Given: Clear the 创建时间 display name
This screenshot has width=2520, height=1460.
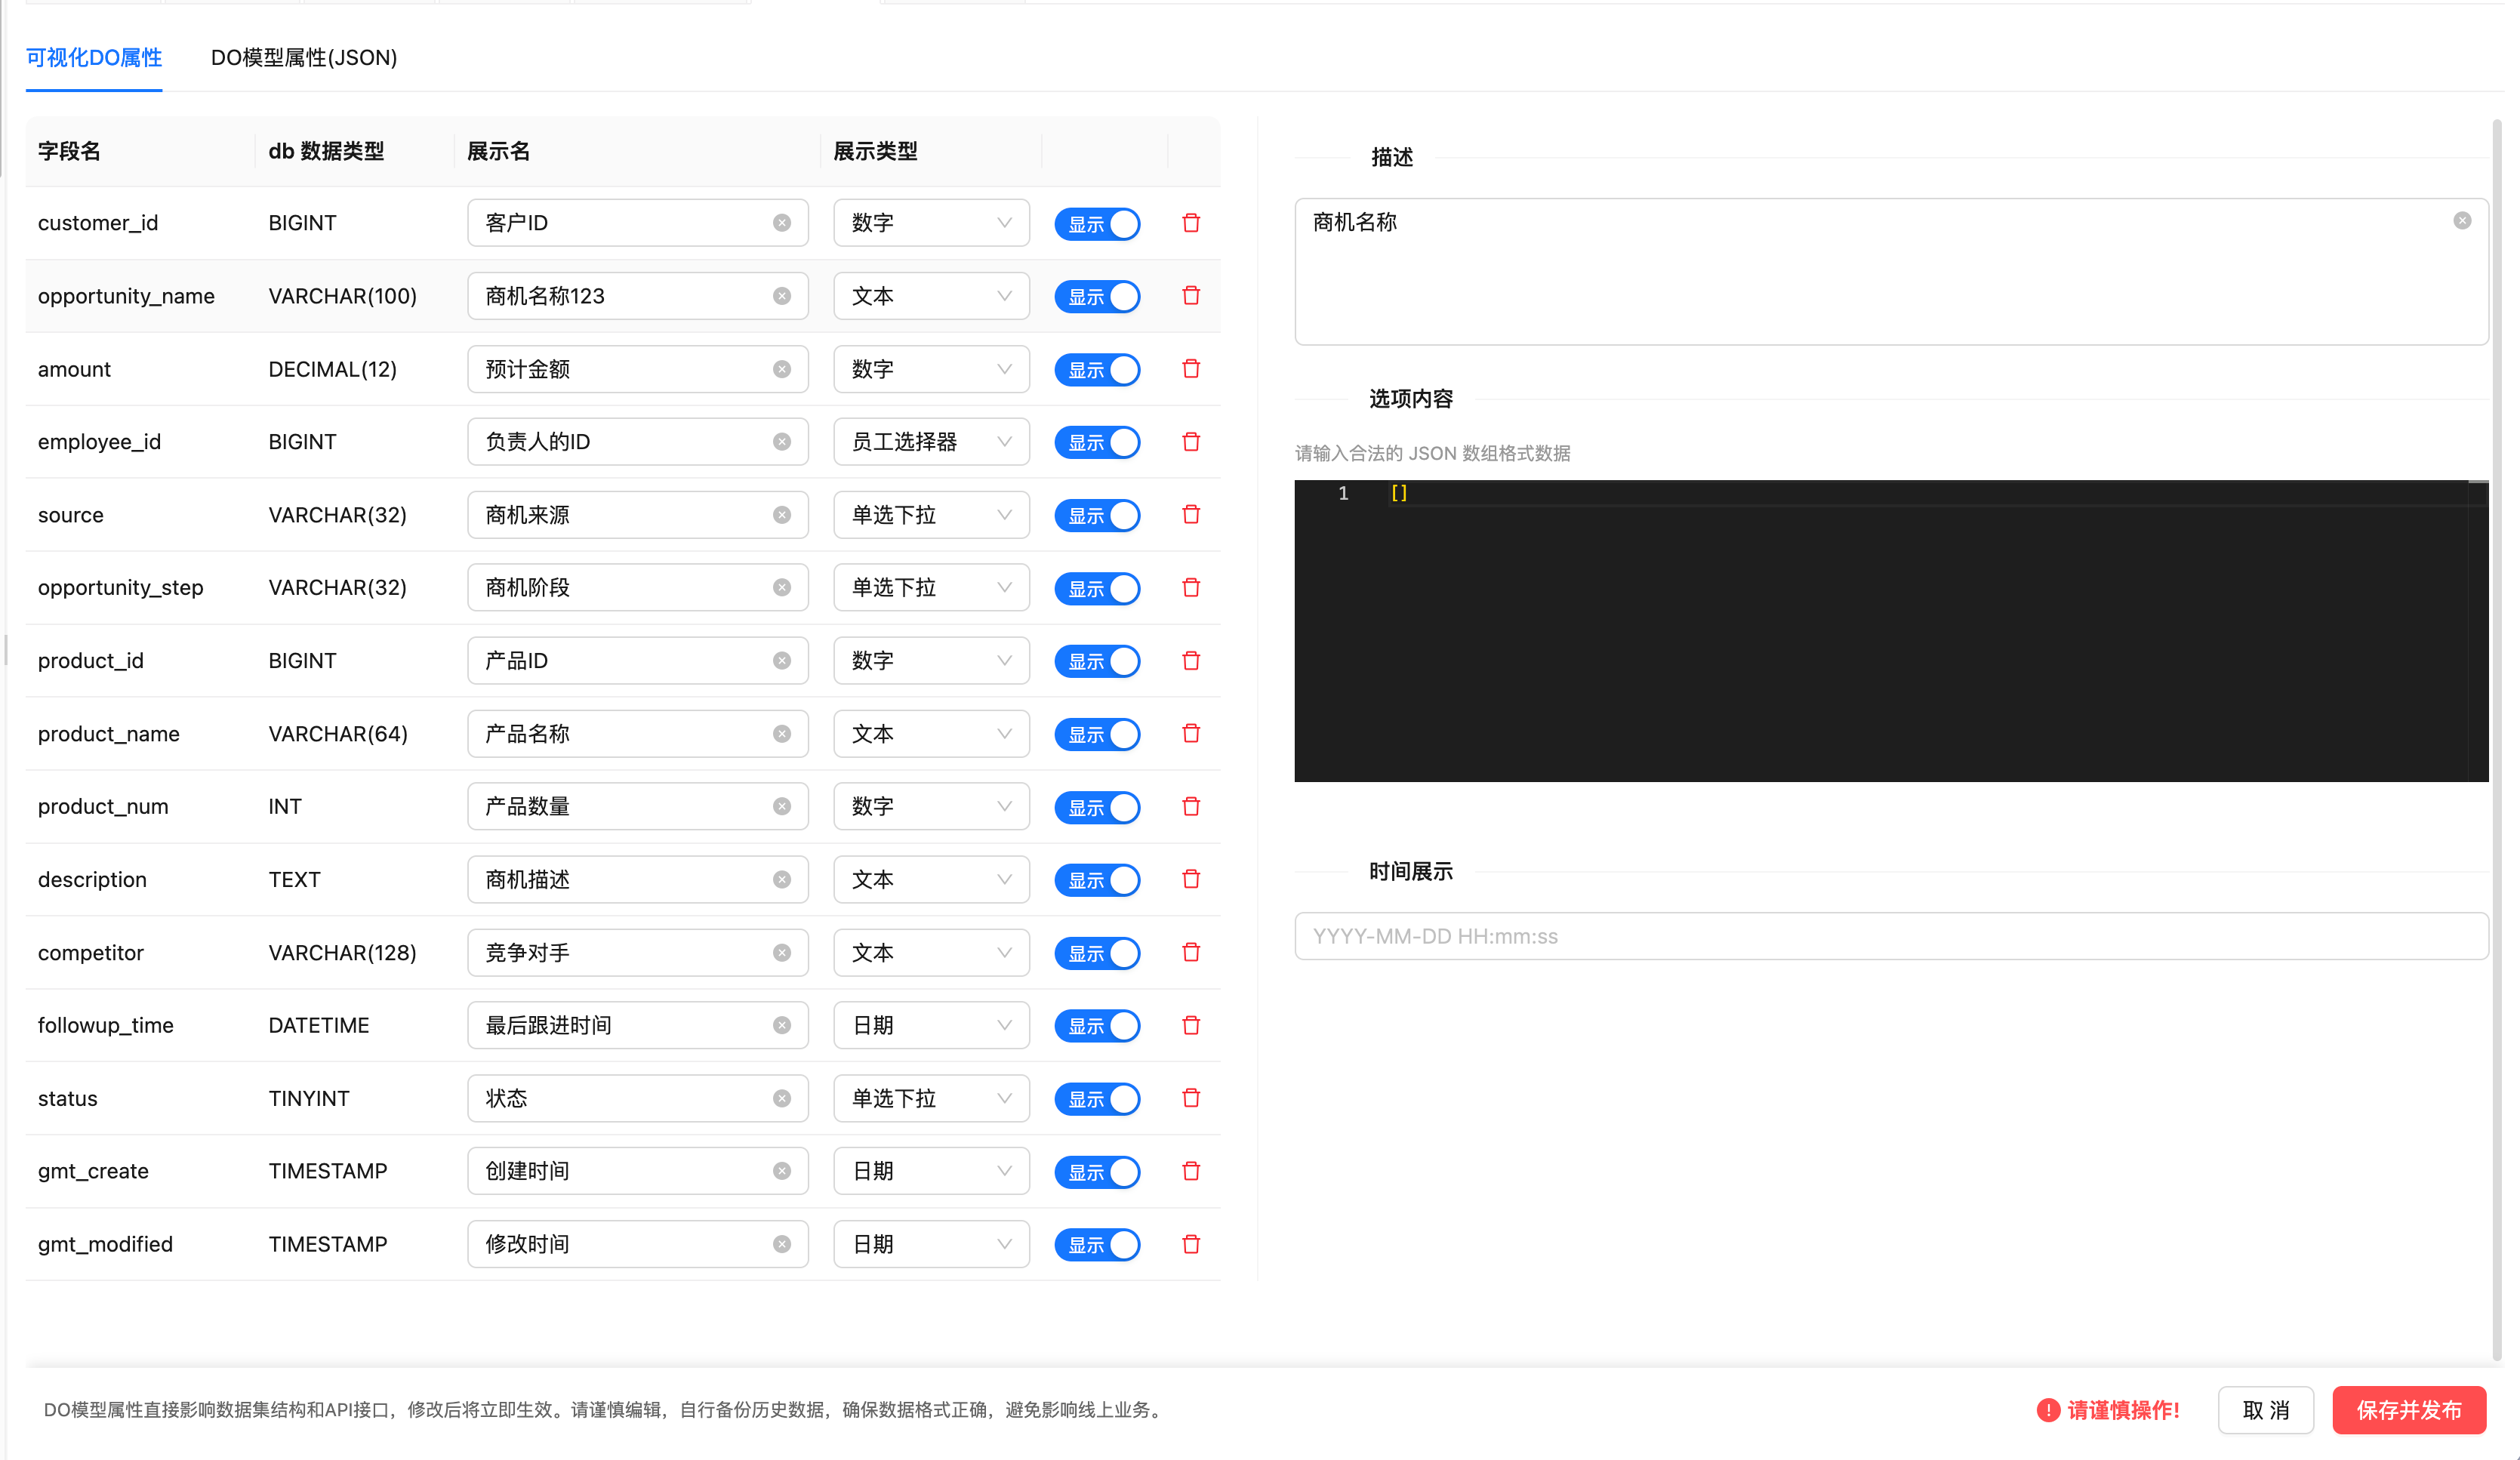Looking at the screenshot, I should click(782, 1172).
